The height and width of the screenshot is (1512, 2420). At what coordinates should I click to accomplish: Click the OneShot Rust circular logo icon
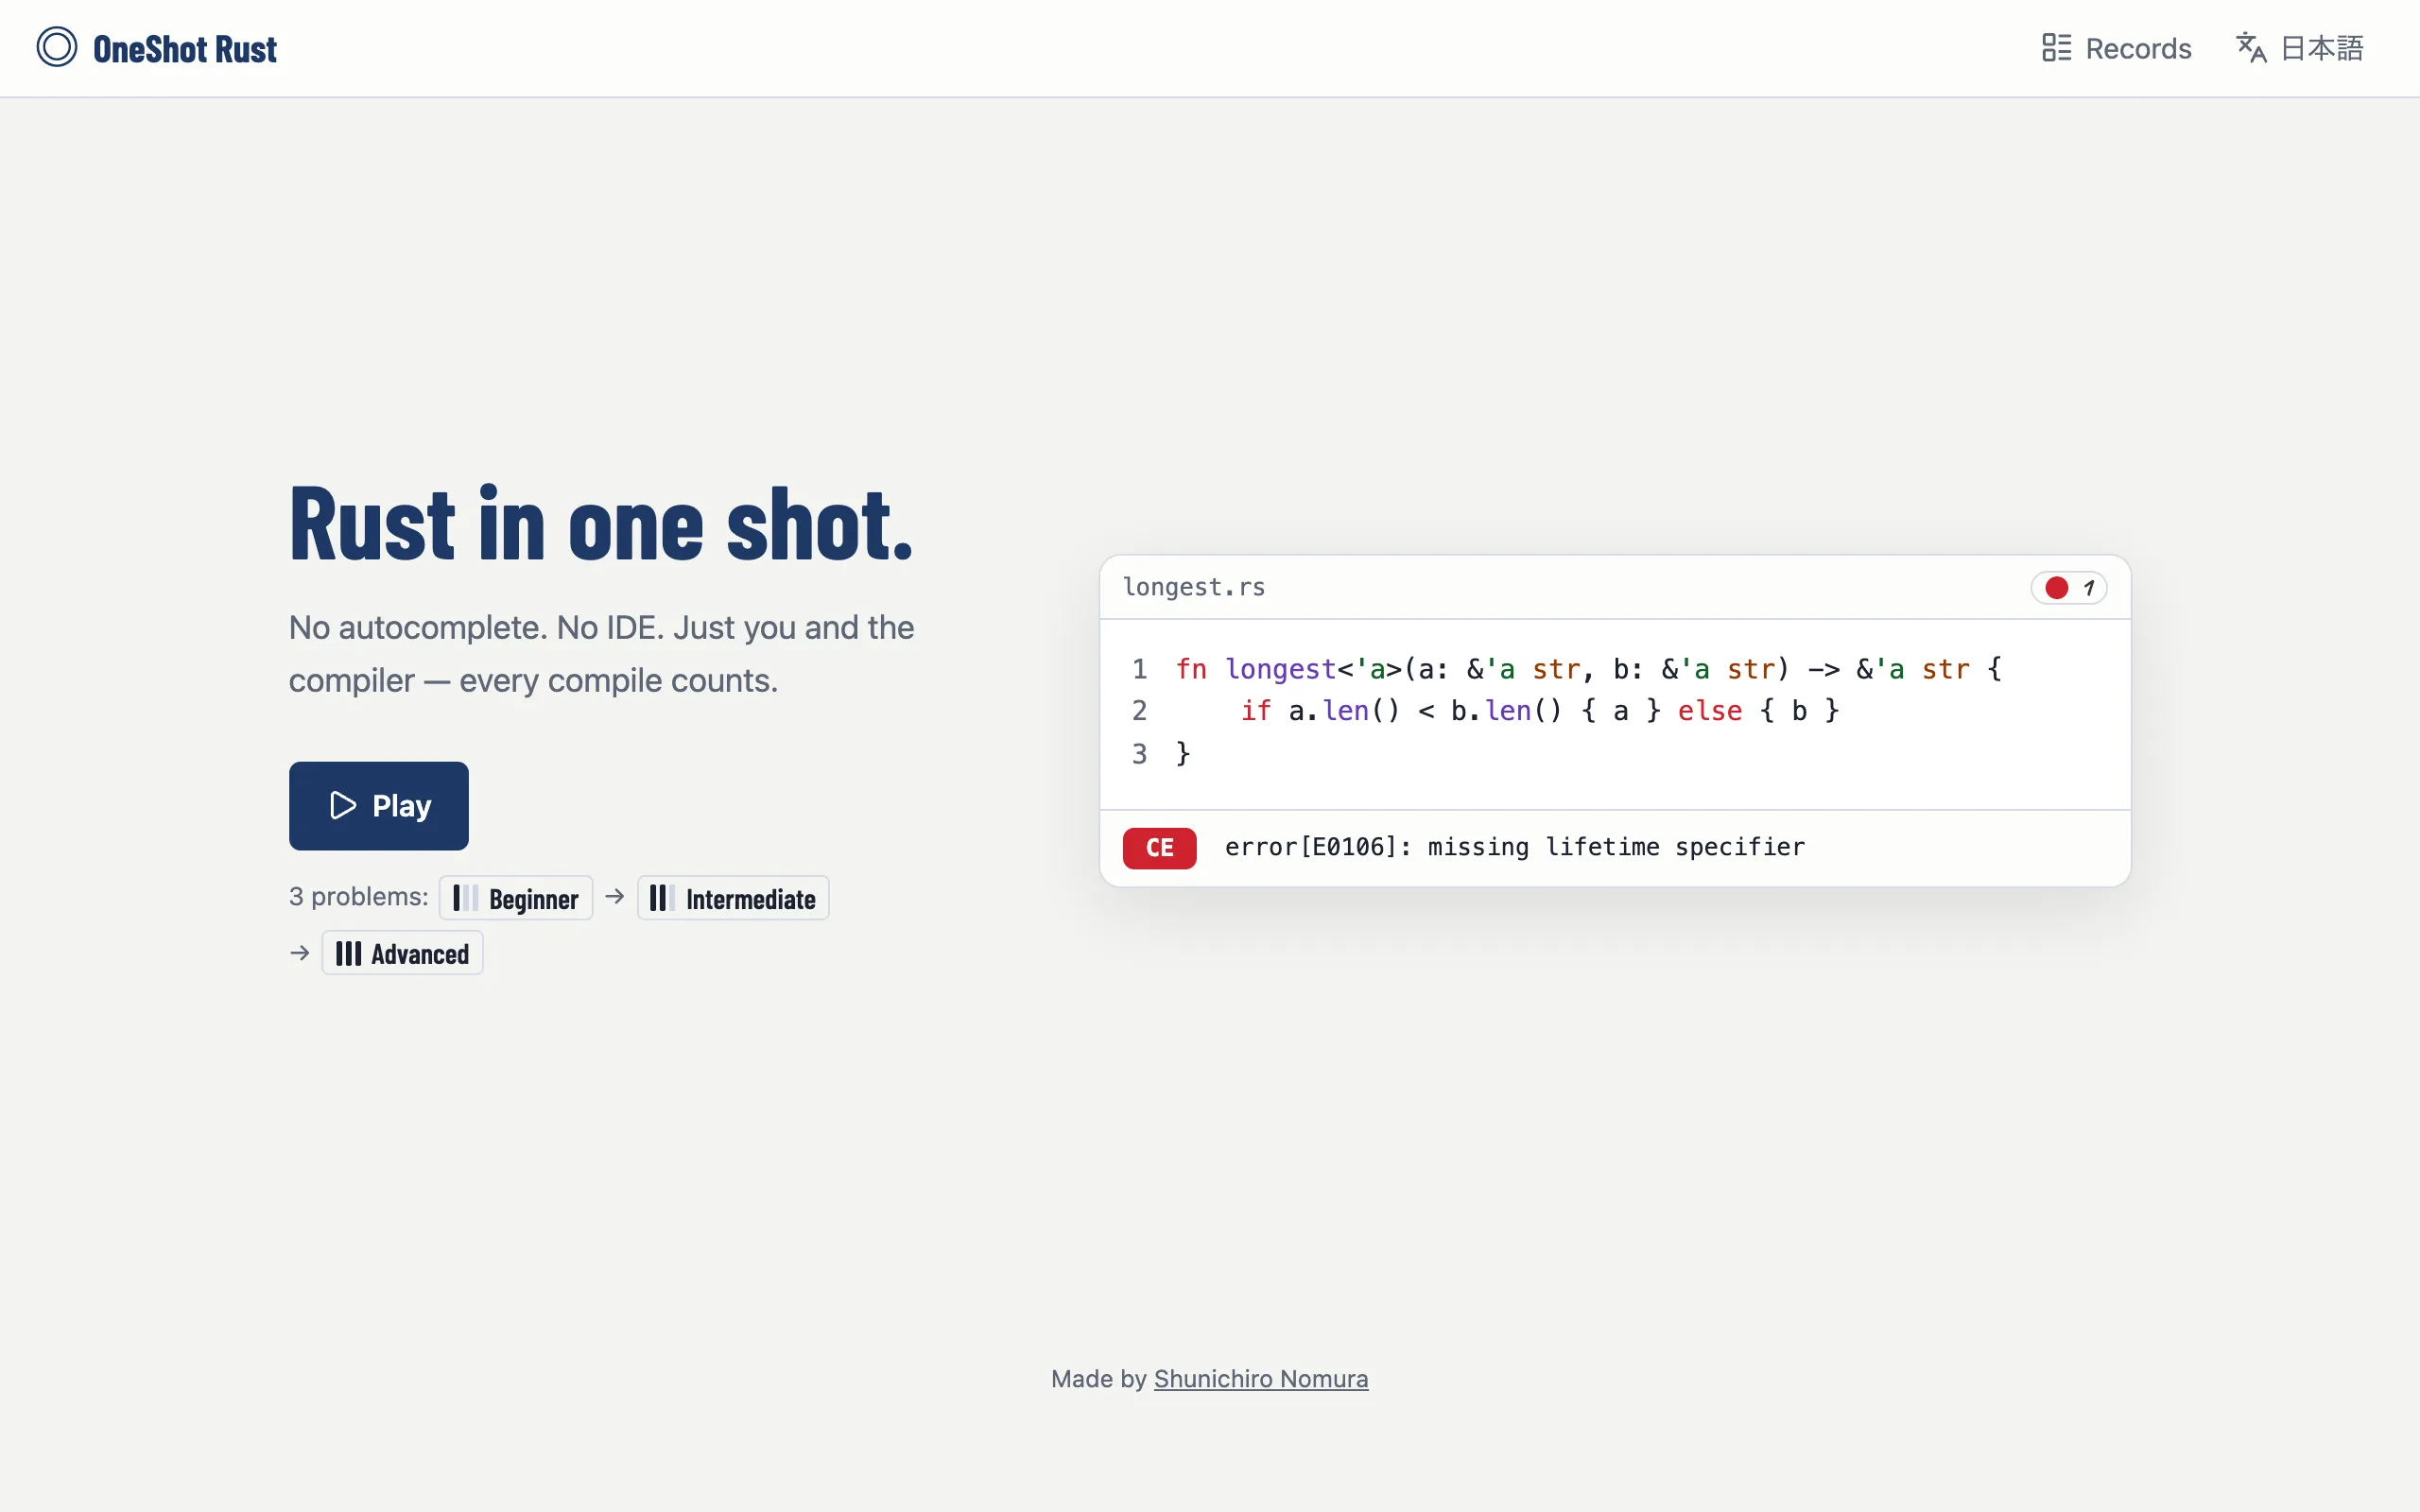57,47
